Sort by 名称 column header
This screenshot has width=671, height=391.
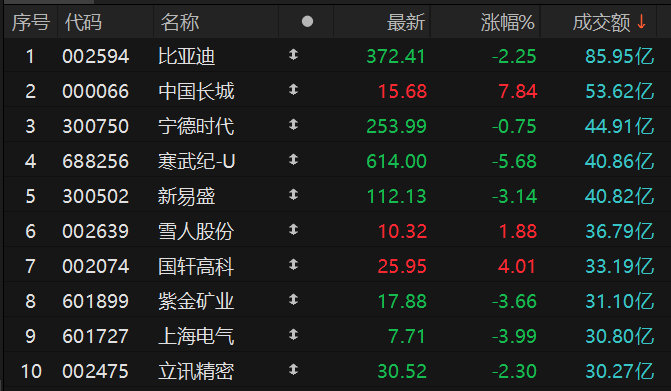tap(180, 22)
